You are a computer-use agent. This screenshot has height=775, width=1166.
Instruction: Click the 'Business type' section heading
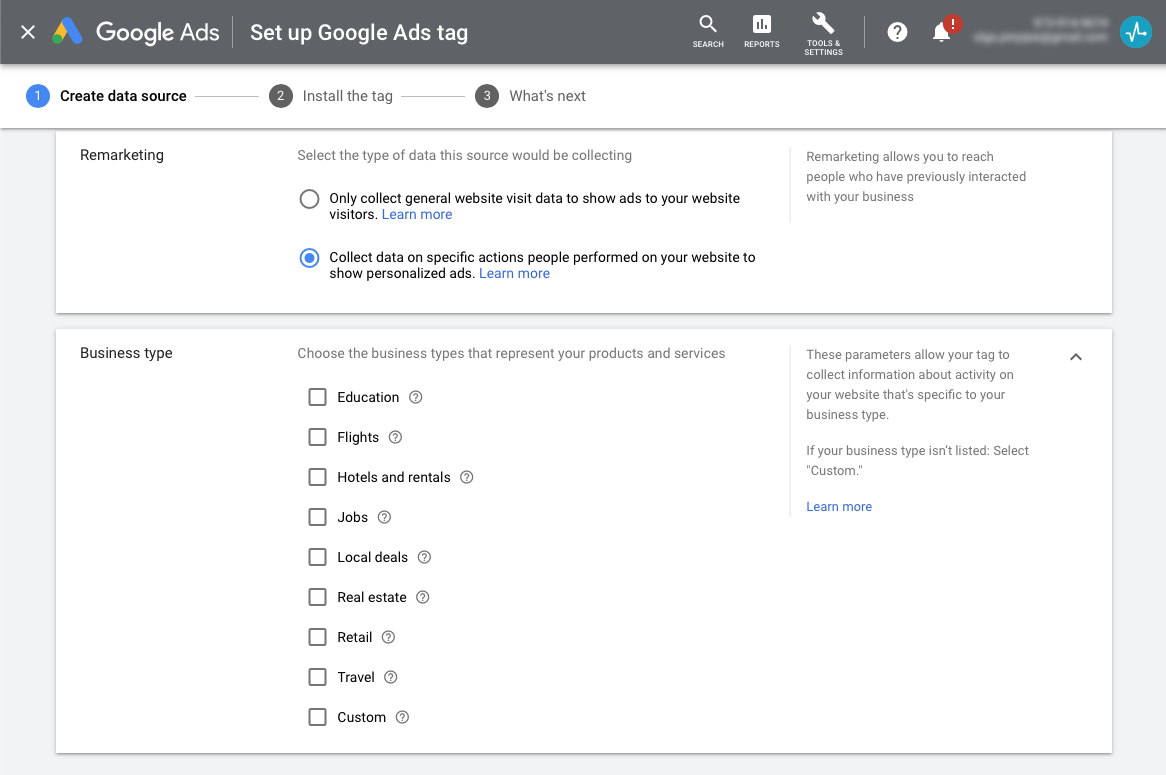[x=126, y=353]
